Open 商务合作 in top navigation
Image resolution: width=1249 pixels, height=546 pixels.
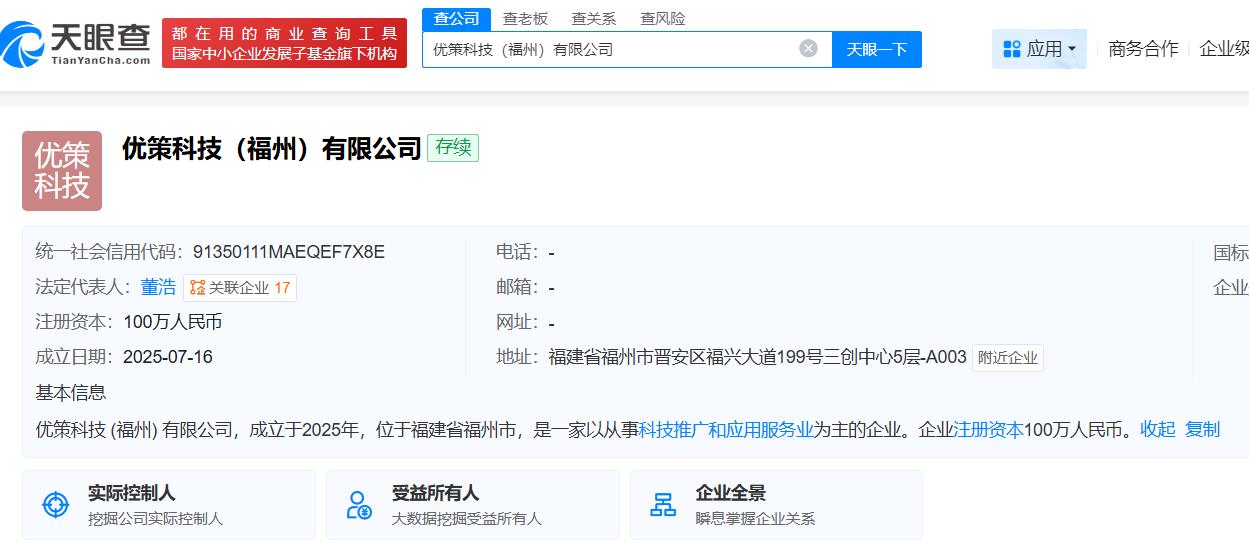point(1143,49)
